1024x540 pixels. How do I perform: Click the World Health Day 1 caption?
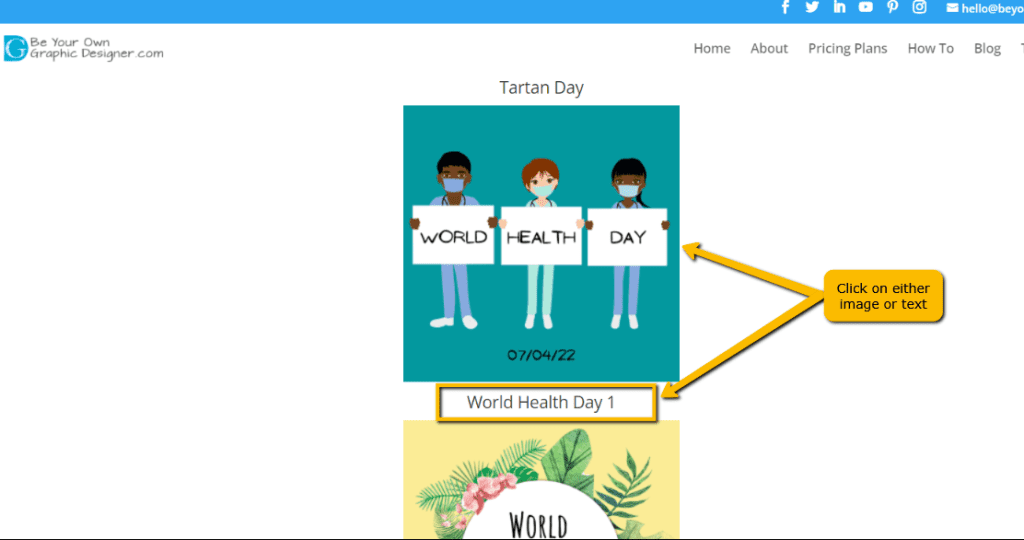(x=541, y=402)
